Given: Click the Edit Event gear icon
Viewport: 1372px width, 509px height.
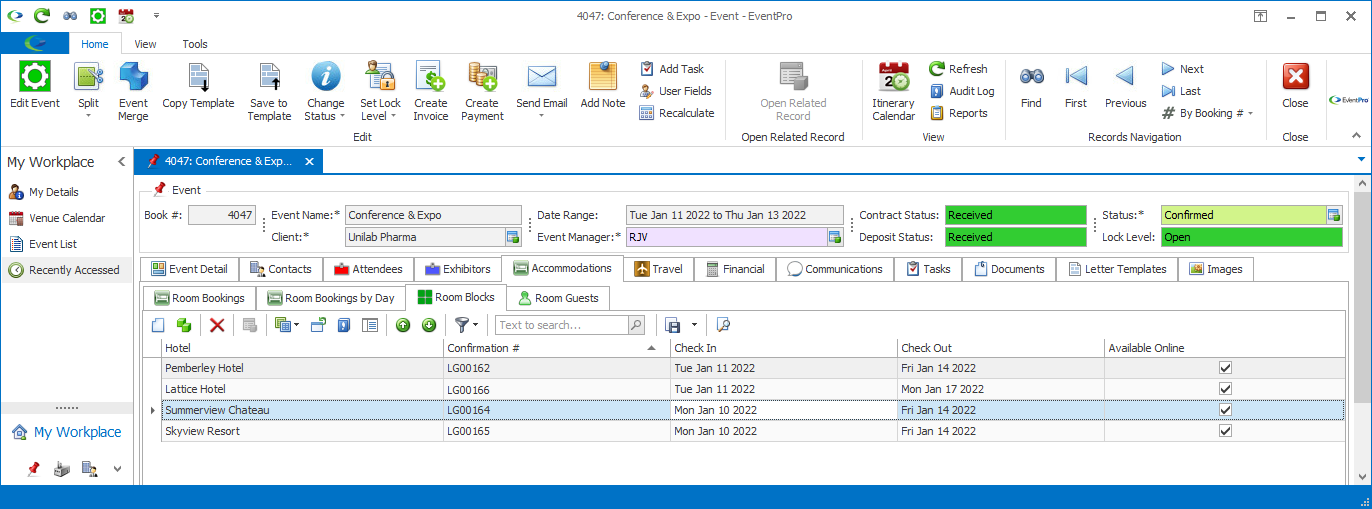Looking at the screenshot, I should pos(35,77).
